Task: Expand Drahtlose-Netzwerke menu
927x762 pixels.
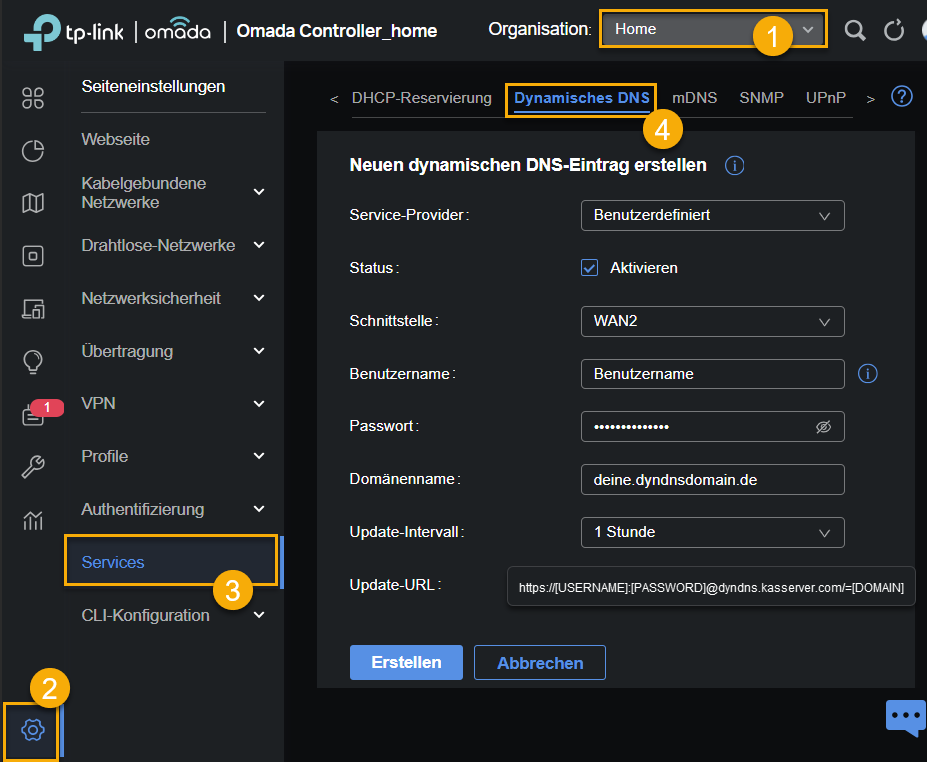Action: [x=173, y=245]
